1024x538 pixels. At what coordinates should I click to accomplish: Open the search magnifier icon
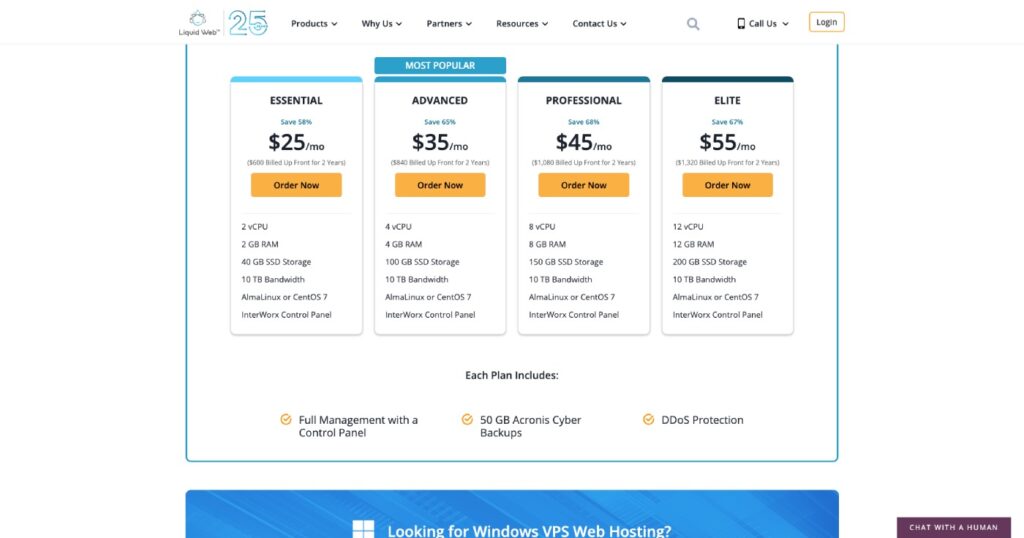[x=693, y=24]
